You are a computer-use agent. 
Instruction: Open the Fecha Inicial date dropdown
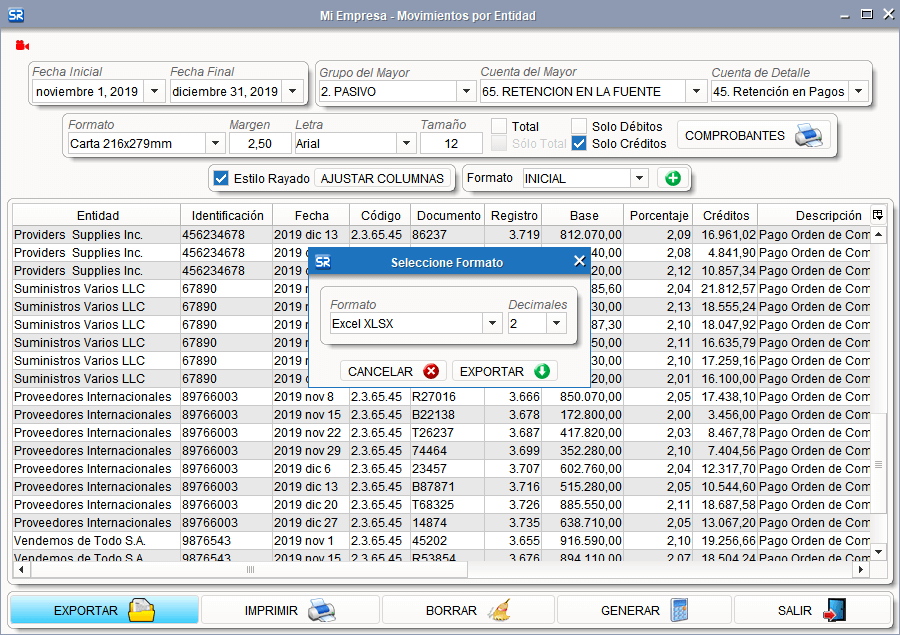(x=154, y=91)
